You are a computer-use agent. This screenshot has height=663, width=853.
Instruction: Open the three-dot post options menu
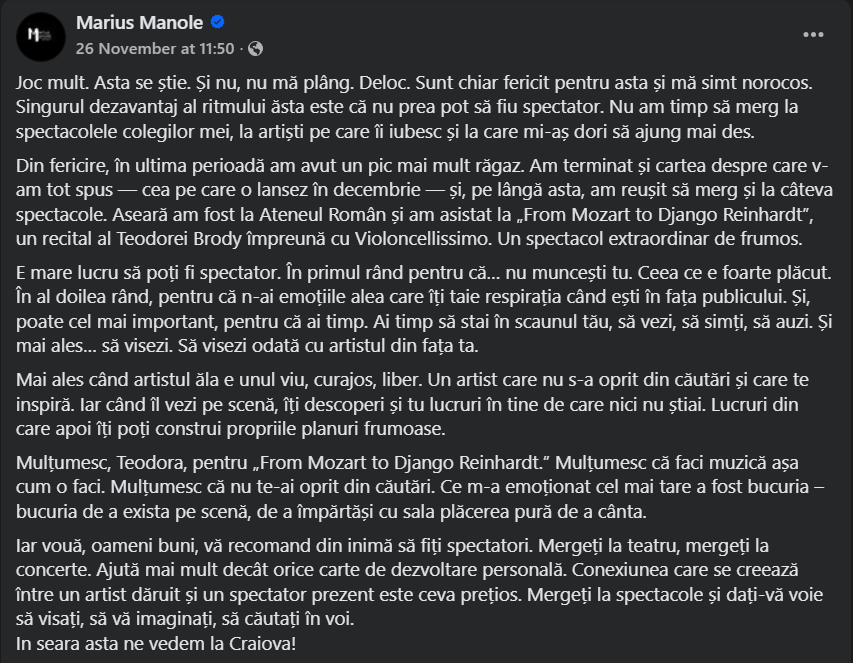click(x=814, y=34)
